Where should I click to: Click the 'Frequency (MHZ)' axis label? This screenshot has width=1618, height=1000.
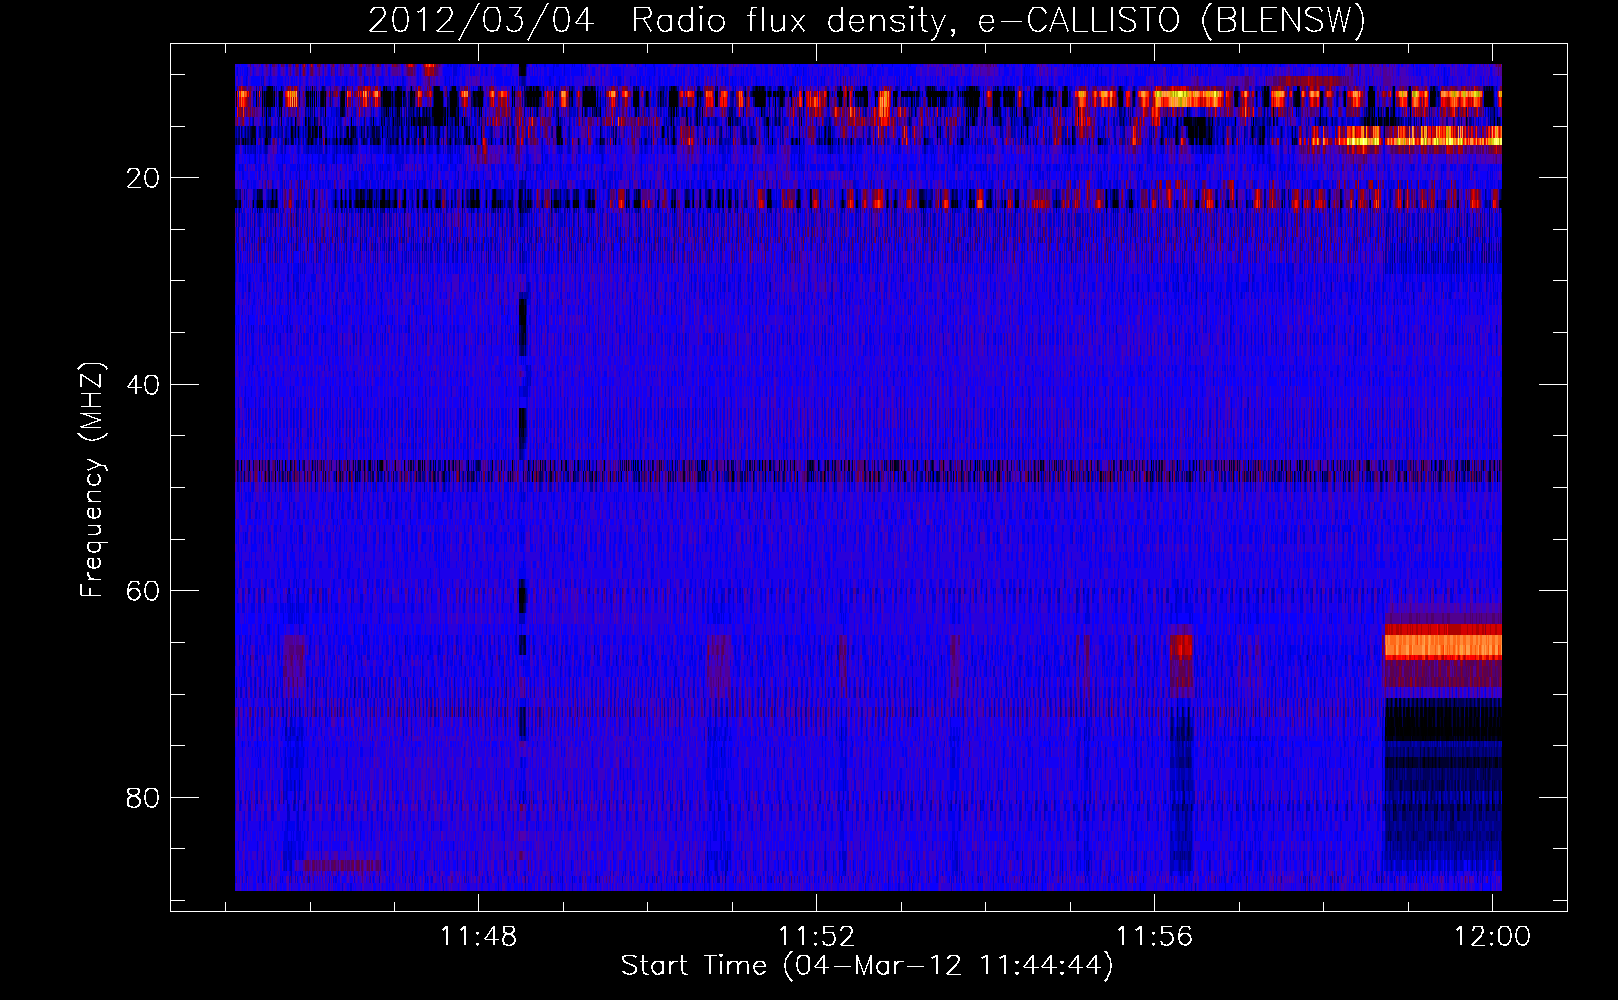[92, 481]
